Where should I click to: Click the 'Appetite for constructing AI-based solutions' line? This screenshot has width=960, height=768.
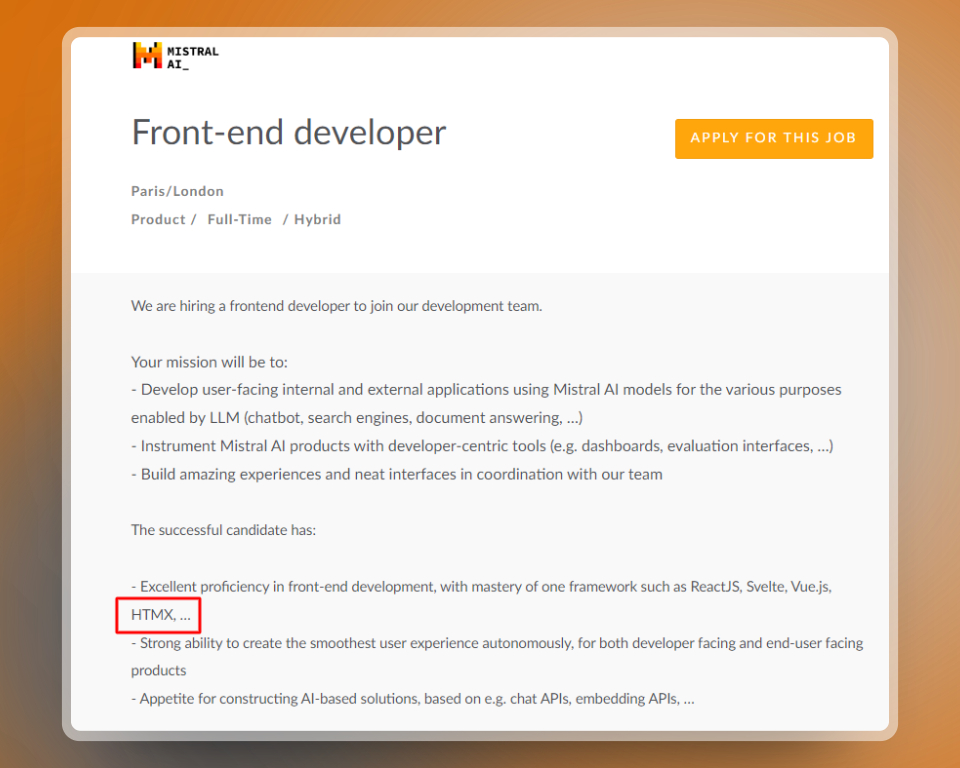pos(413,699)
